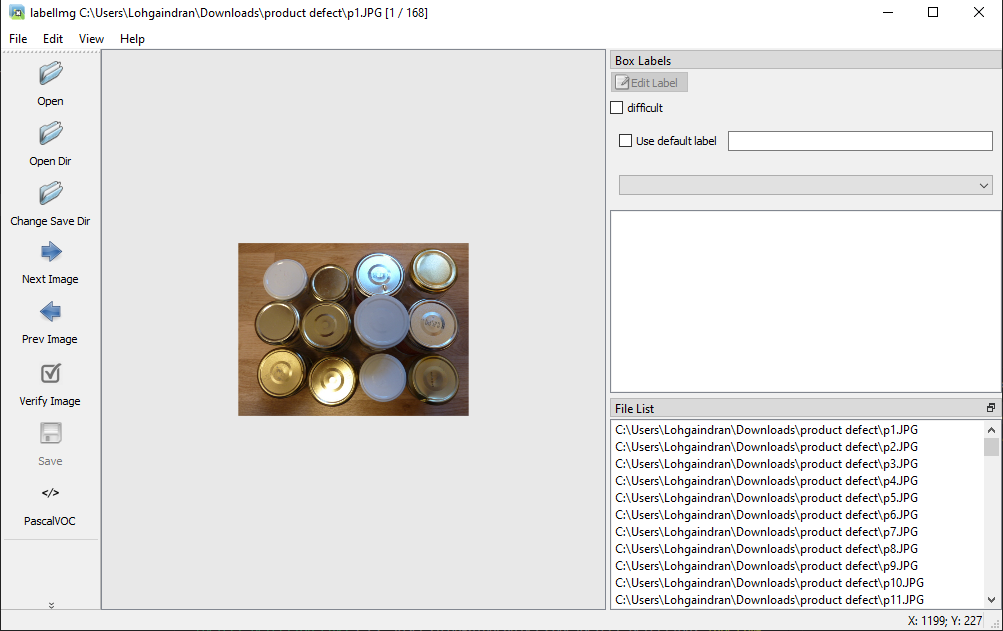This screenshot has width=1003, height=631.
Task: Click the empty Box Labels list area
Action: pyautogui.click(x=805, y=301)
